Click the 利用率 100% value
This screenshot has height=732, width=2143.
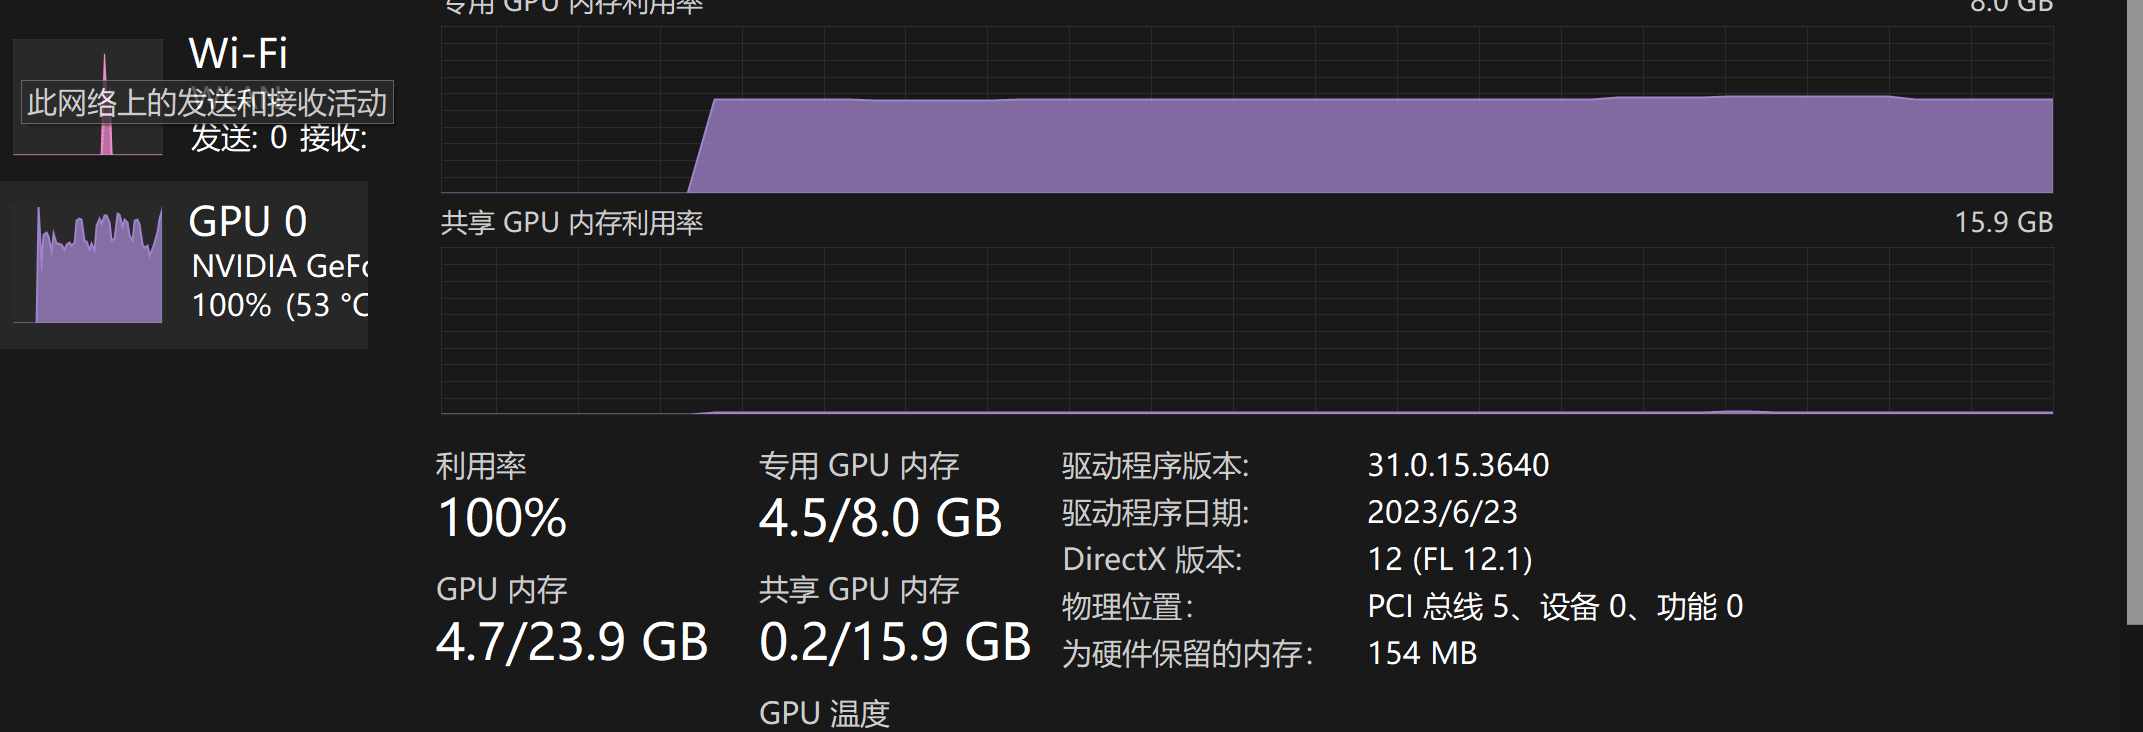click(x=502, y=518)
